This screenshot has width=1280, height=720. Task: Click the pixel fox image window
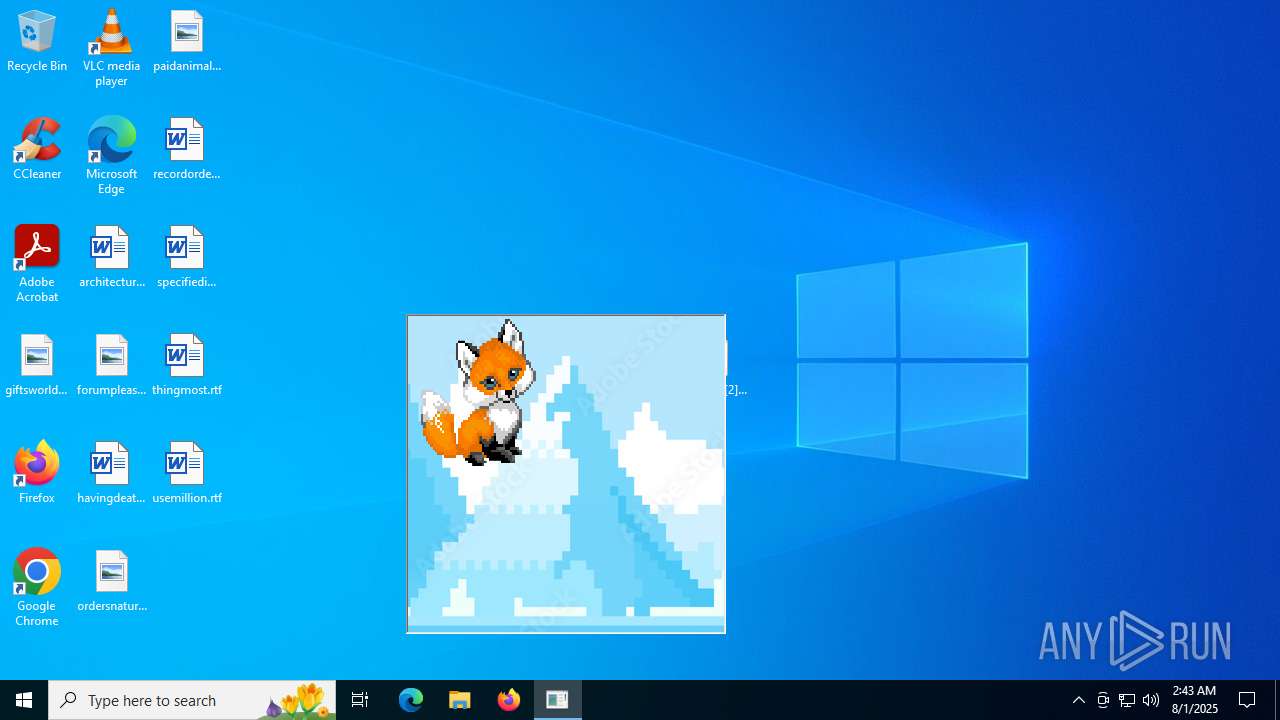566,474
